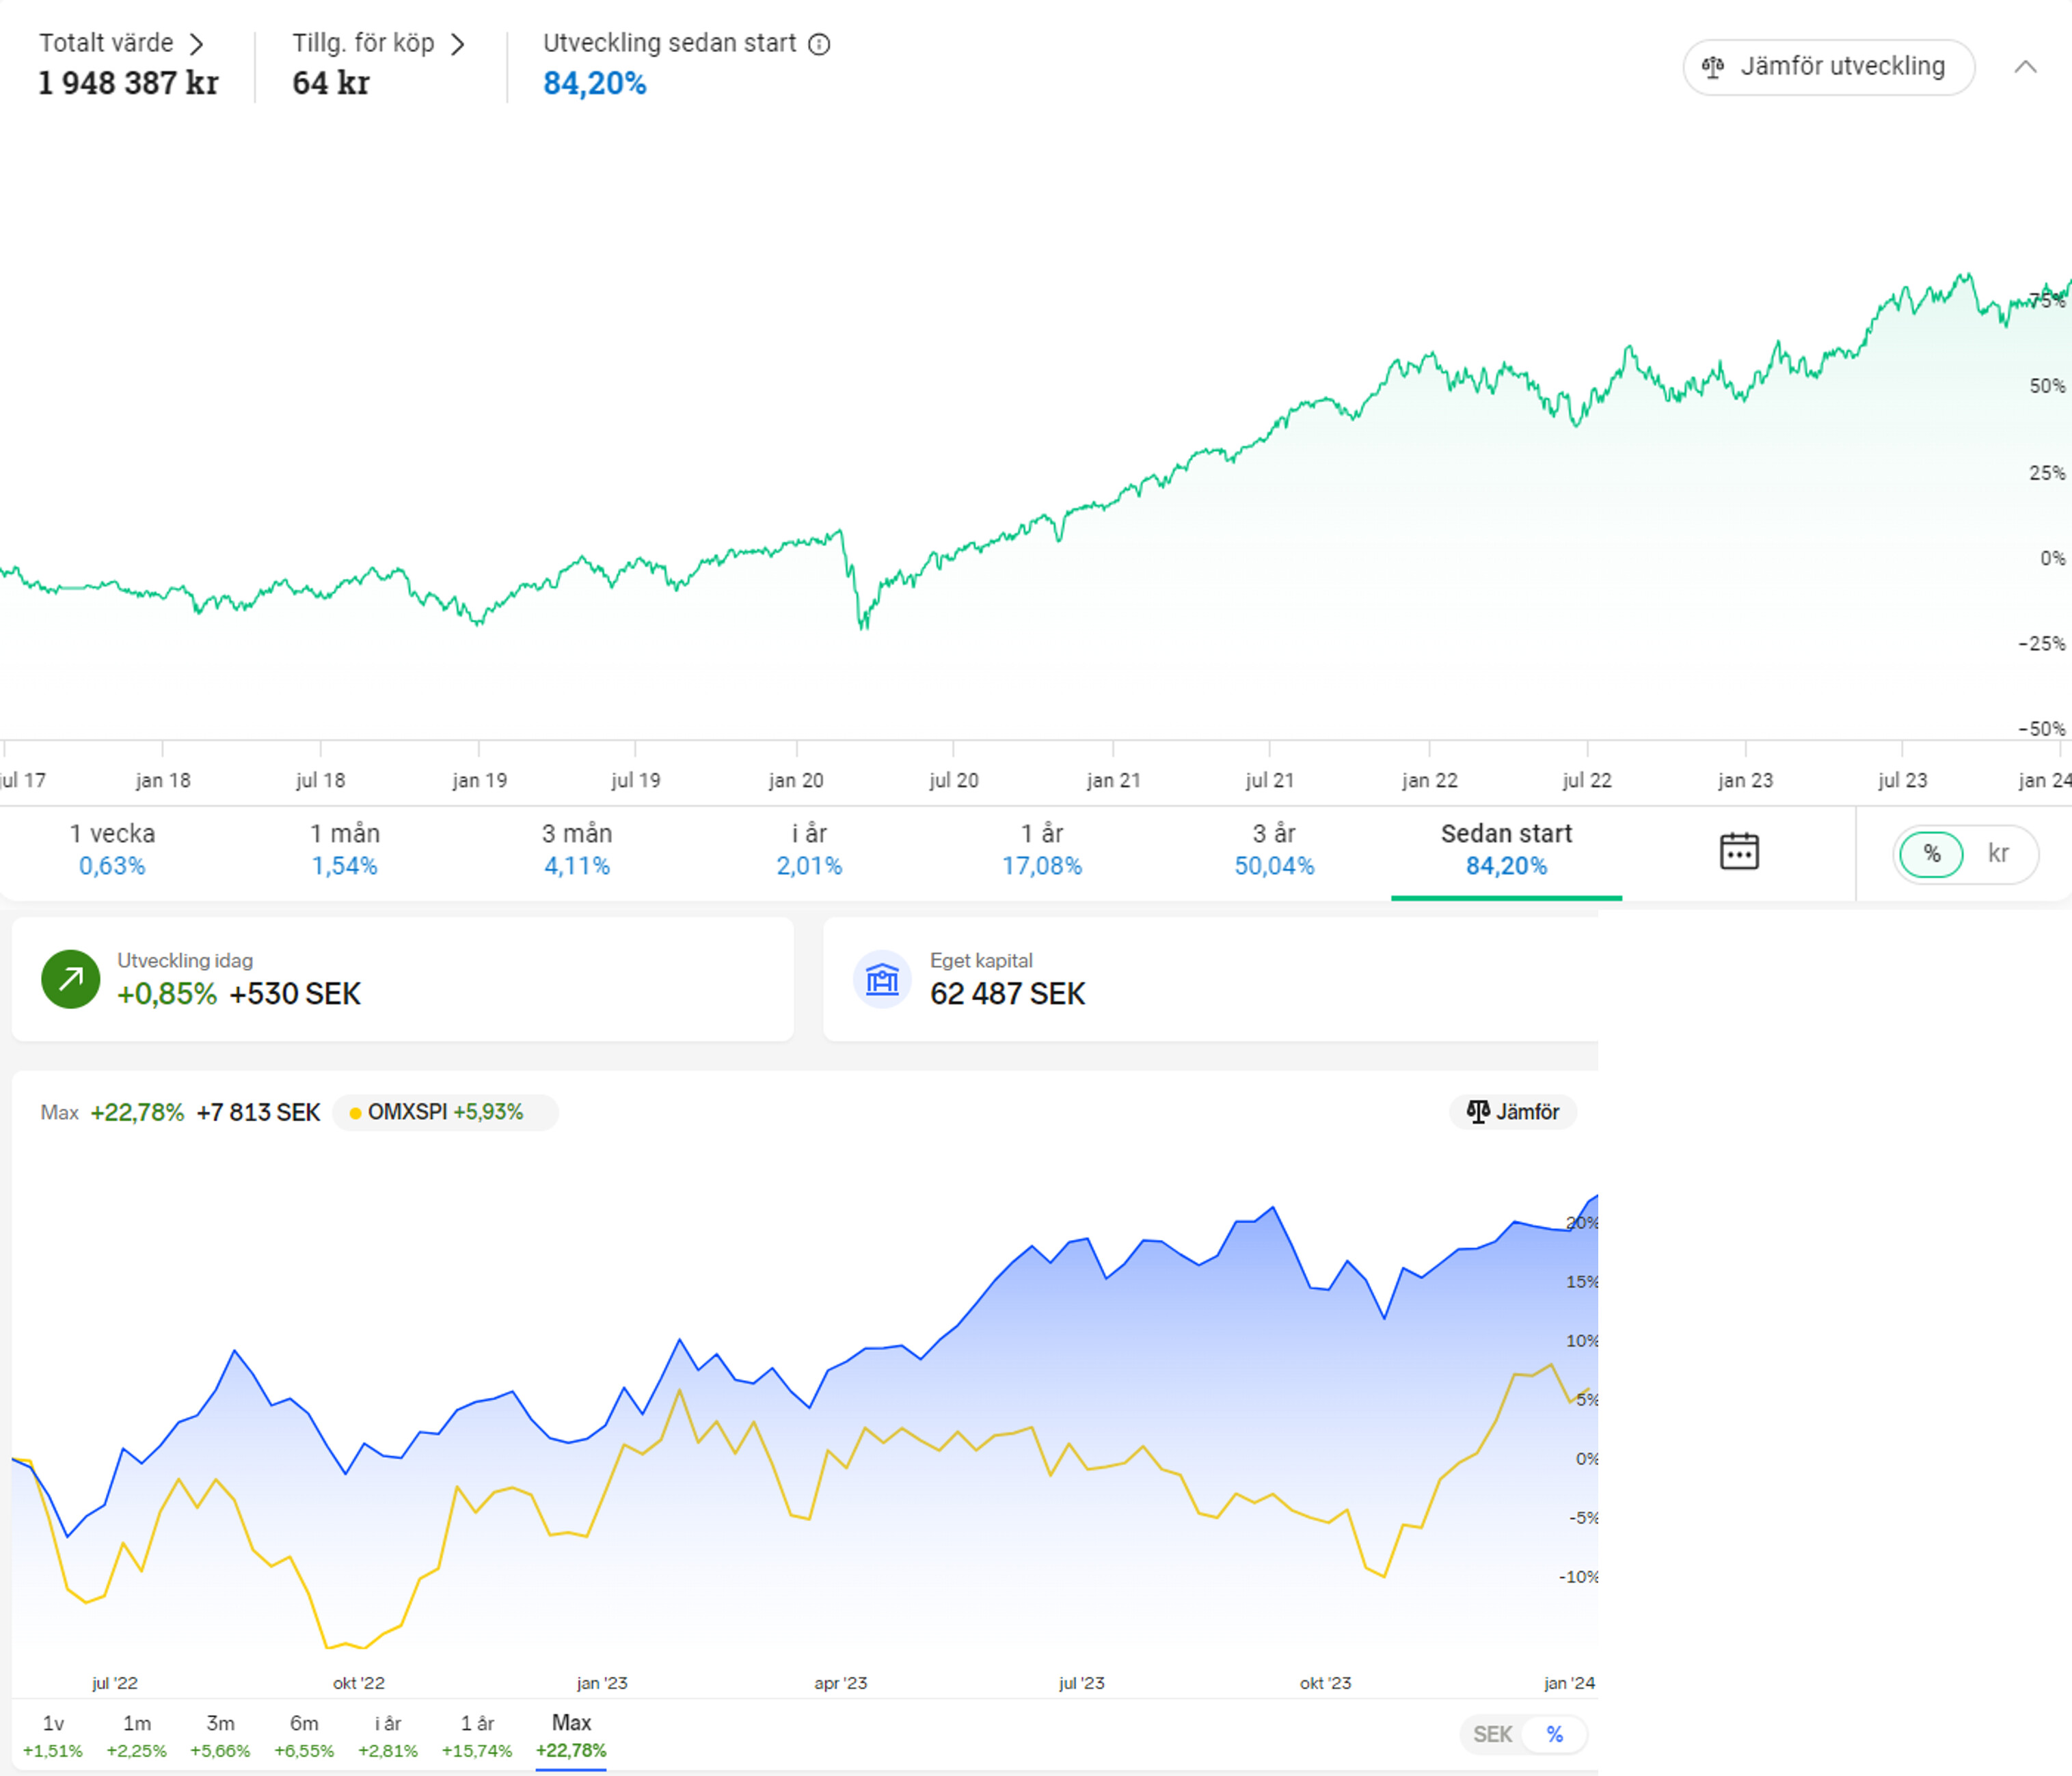
Task: Switch top chart to percent mode
Action: (1931, 854)
